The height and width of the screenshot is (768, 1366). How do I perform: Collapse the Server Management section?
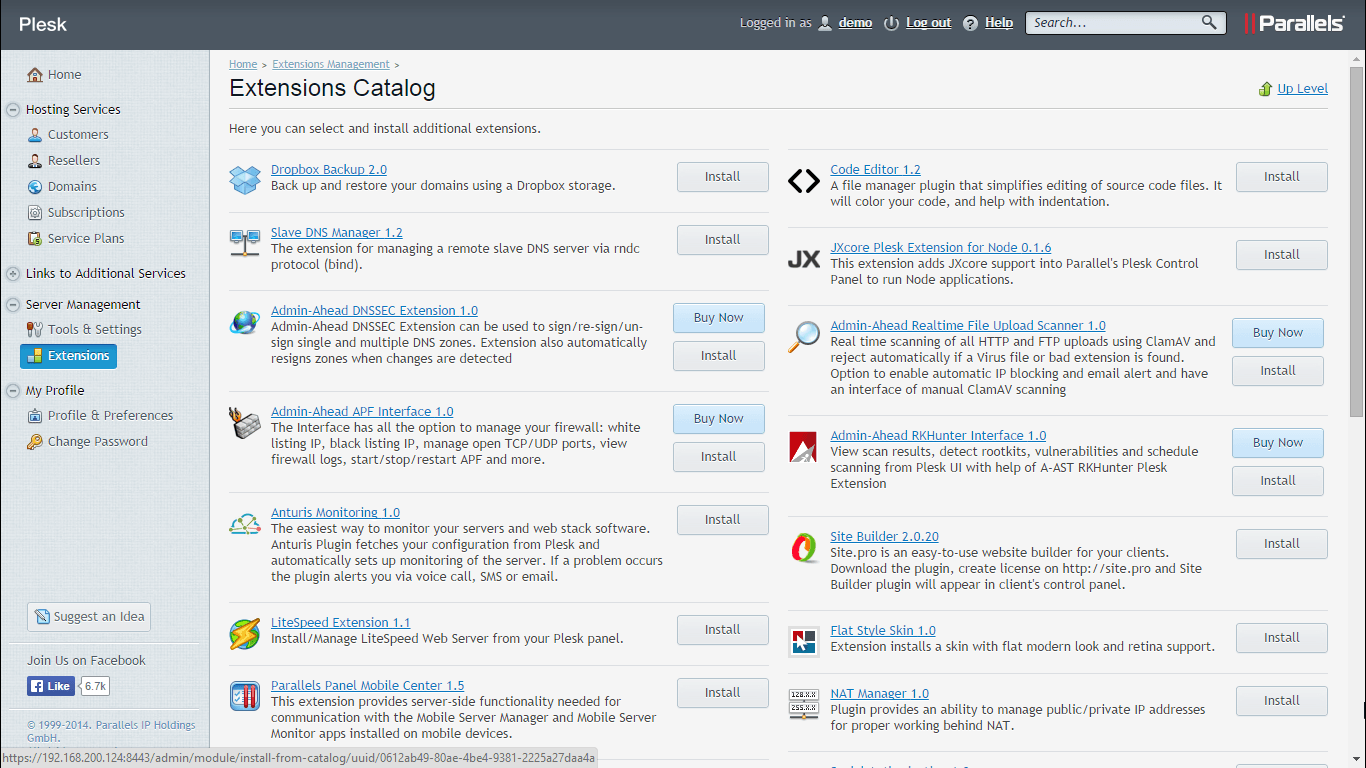[x=13, y=305]
